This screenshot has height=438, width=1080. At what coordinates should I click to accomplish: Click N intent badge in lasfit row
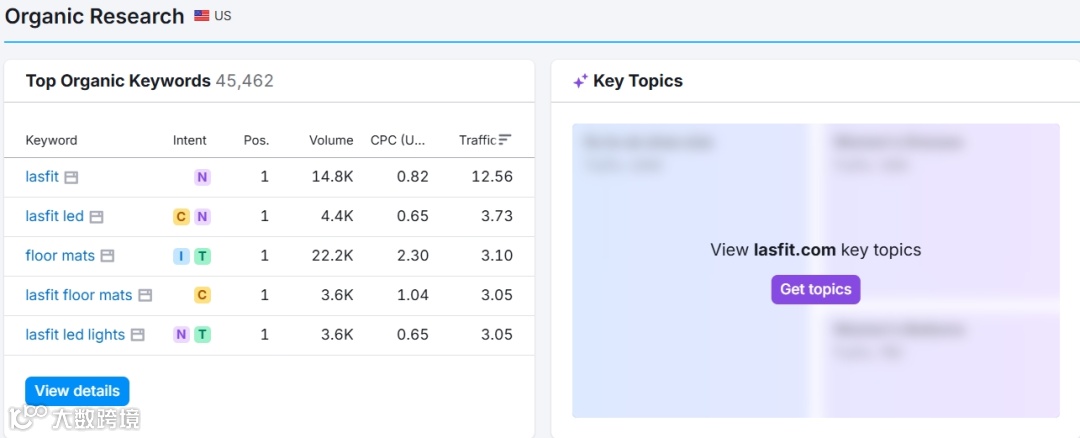202,178
